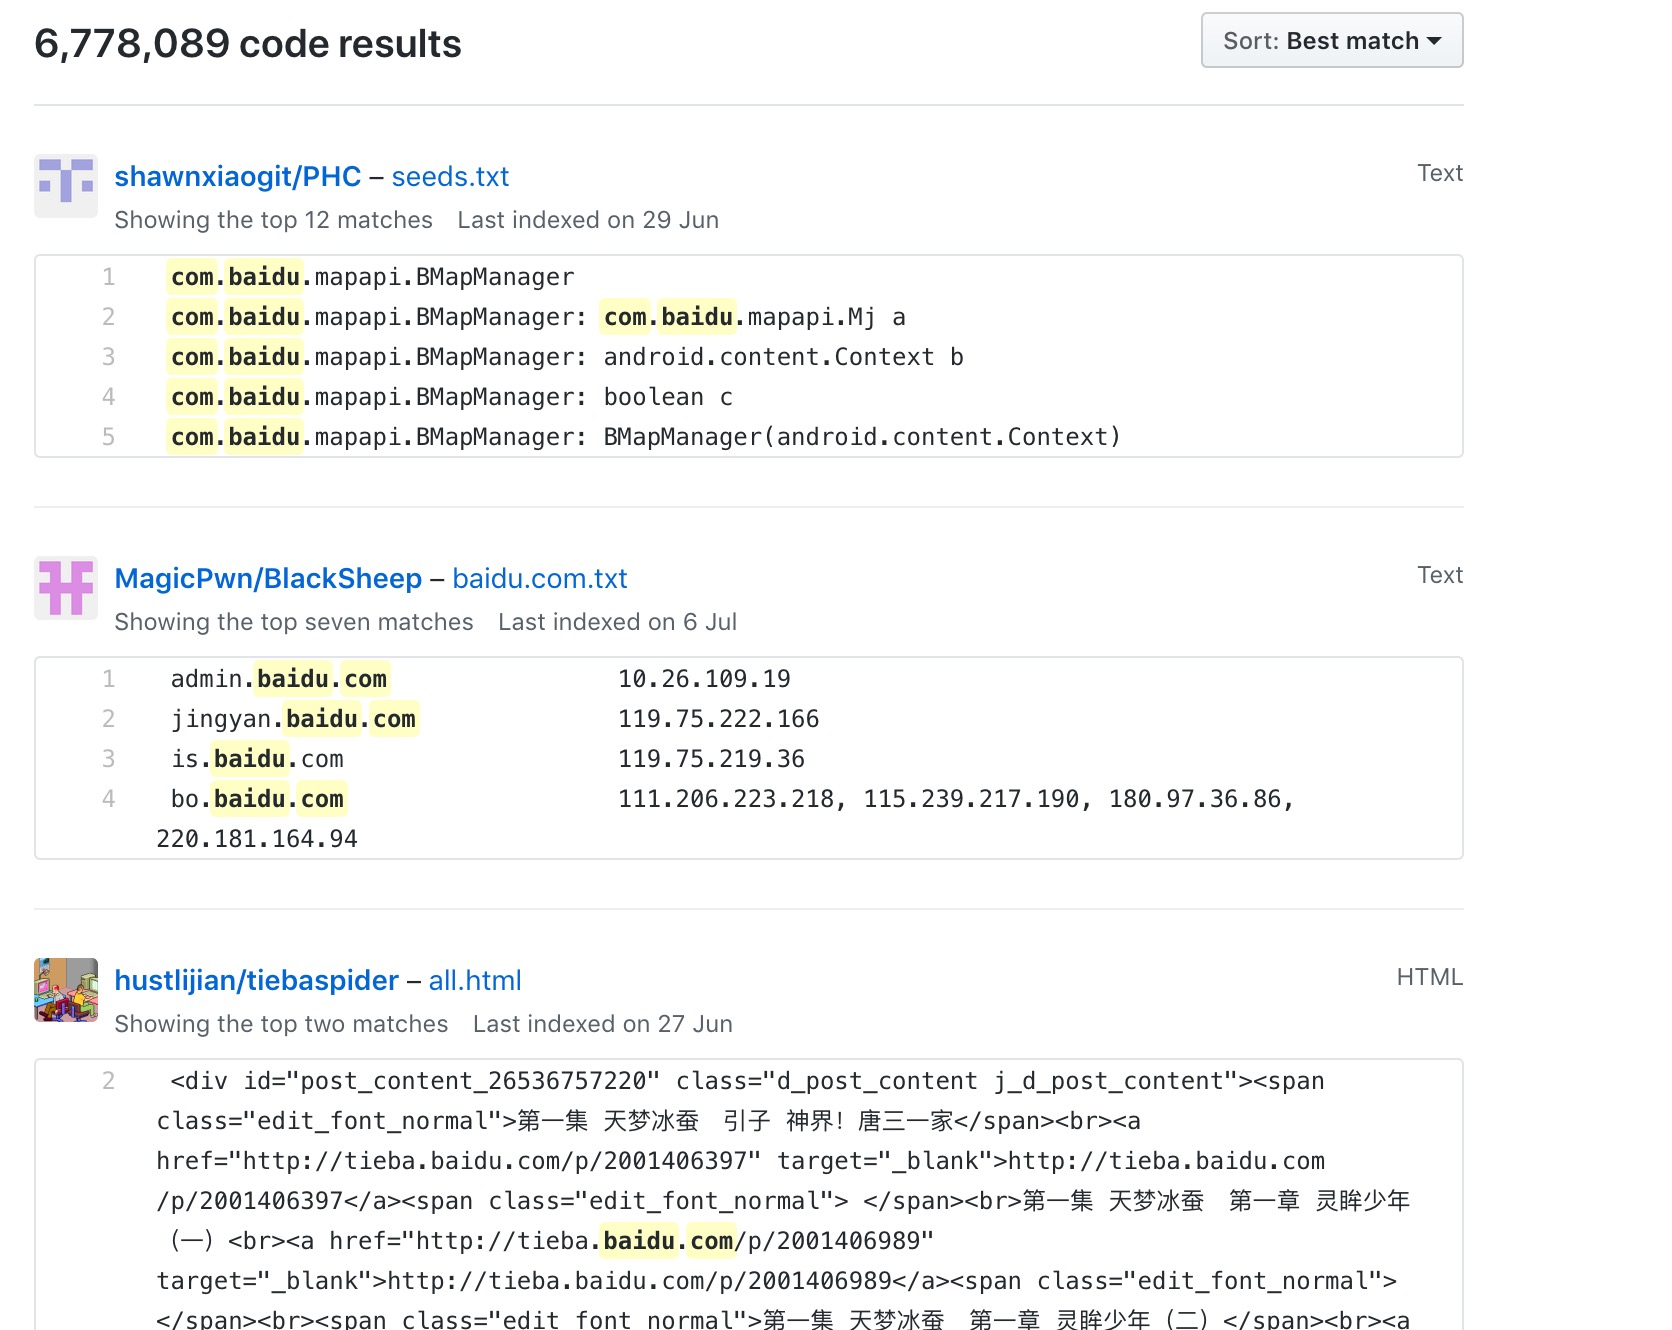Open the seeds.txt file link
Viewport: 1672px width, 1330px height.
point(450,176)
